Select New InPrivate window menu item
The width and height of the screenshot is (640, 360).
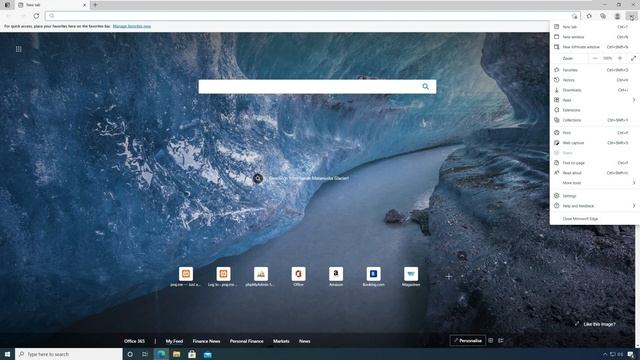(x=595, y=47)
